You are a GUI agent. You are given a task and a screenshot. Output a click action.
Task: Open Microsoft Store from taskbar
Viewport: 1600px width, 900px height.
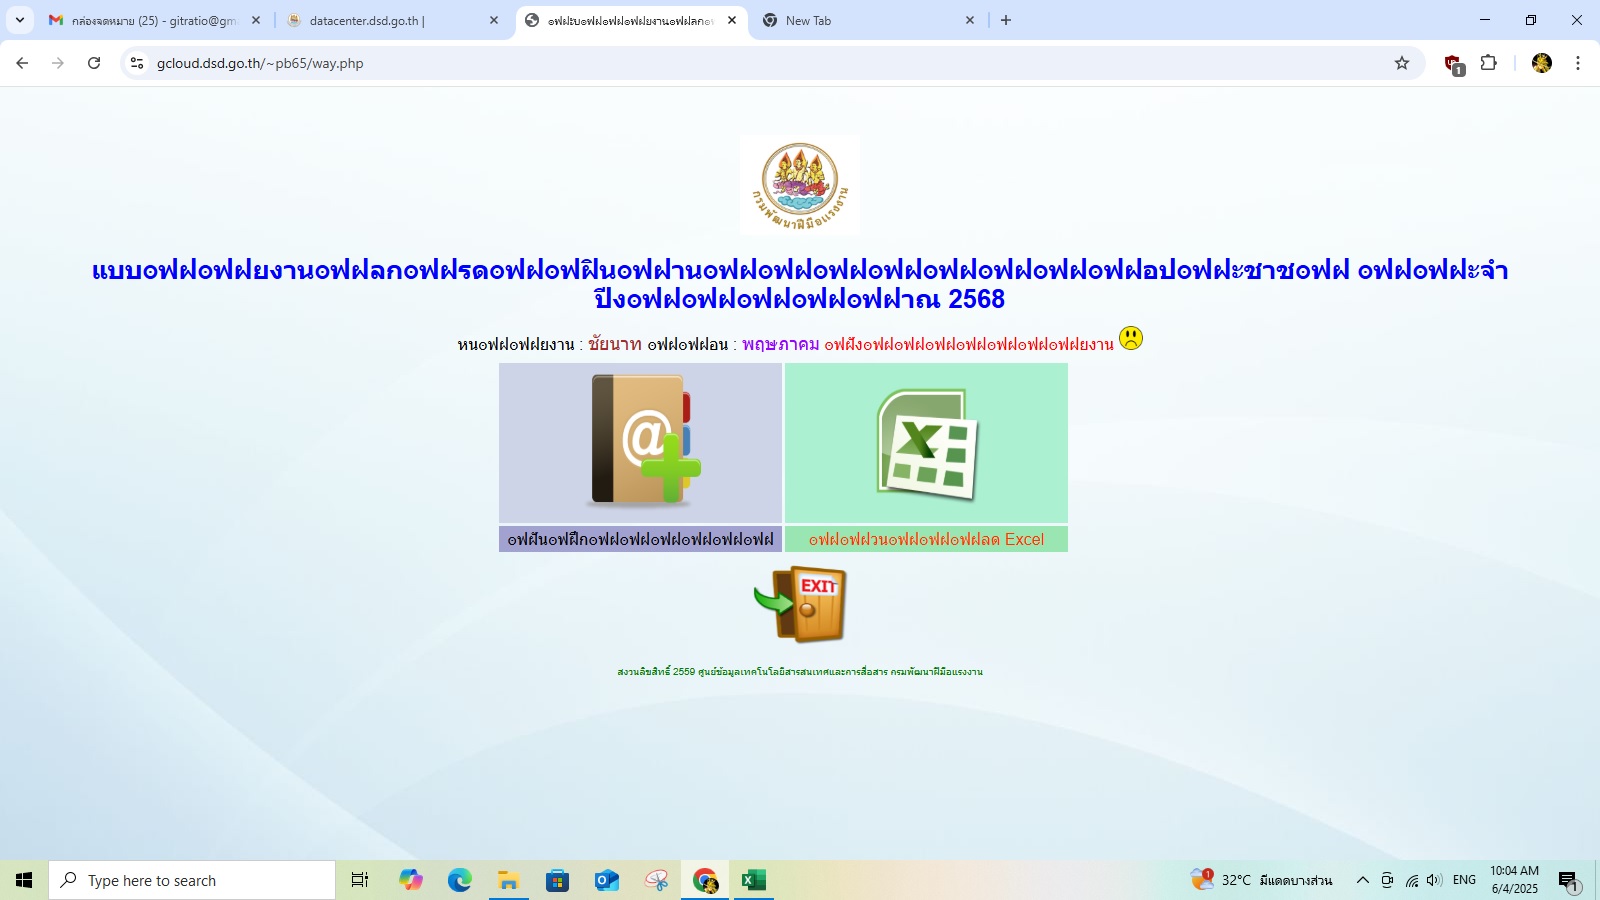[558, 880]
